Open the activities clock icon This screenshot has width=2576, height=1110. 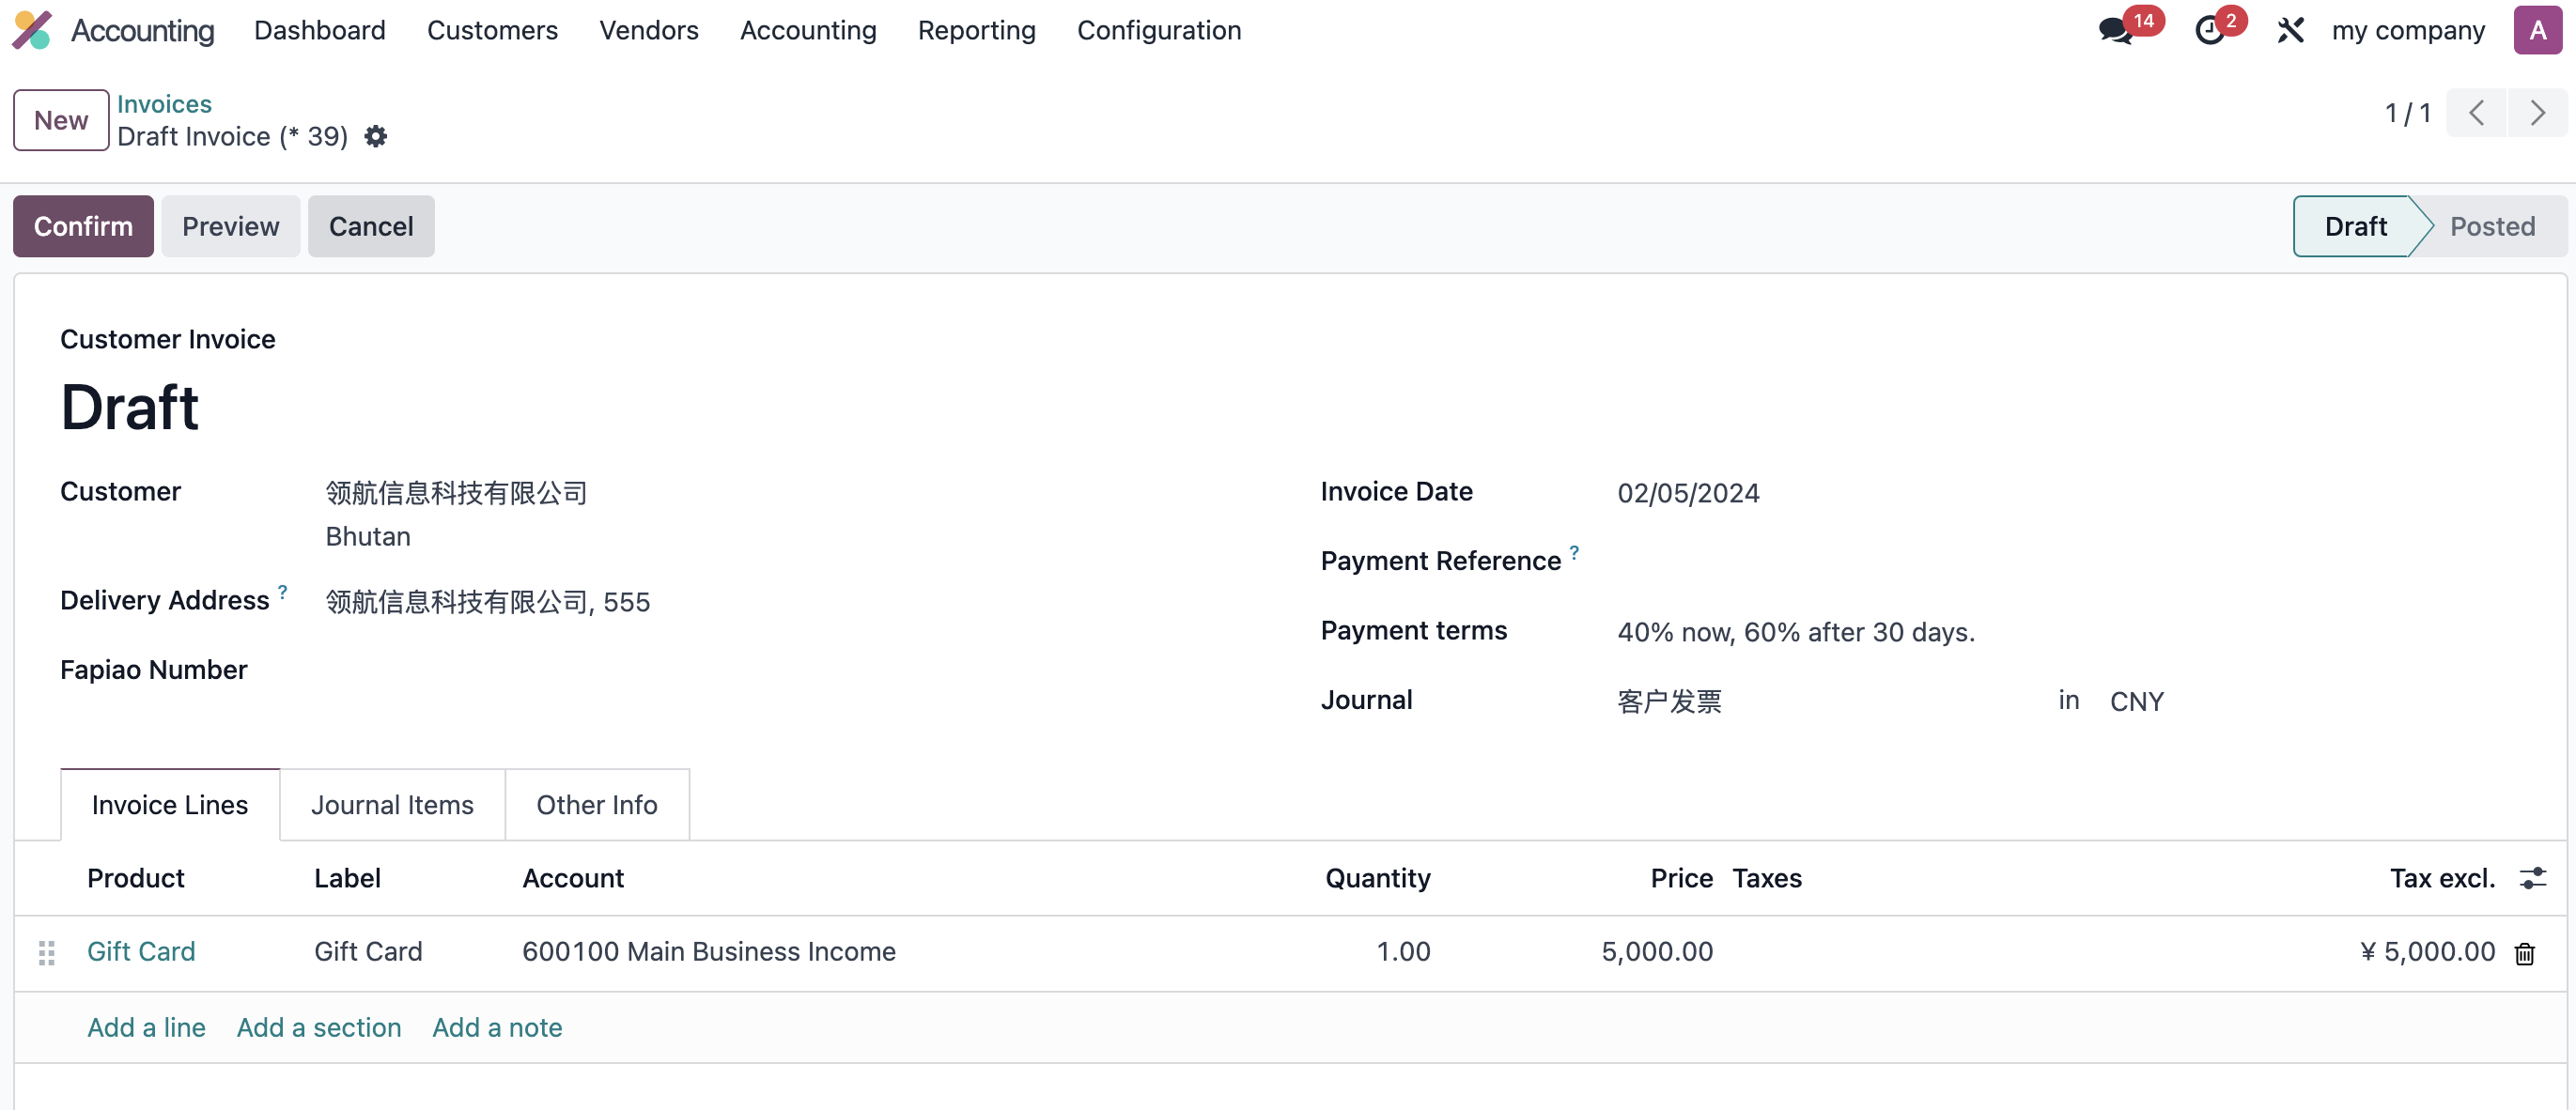tap(2209, 31)
